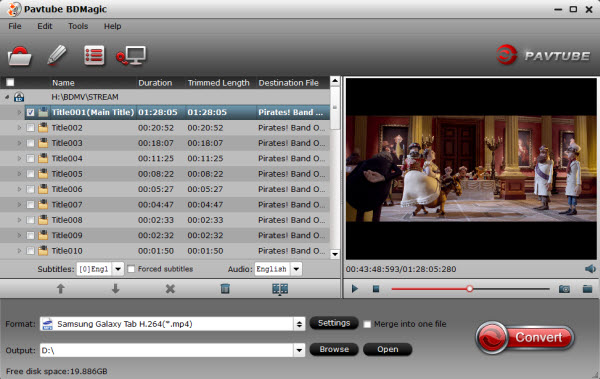Viewport: 600px width, 379px height.
Task: Collapse the H:\BDMV\STREAM tree node
Action: click(x=7, y=97)
